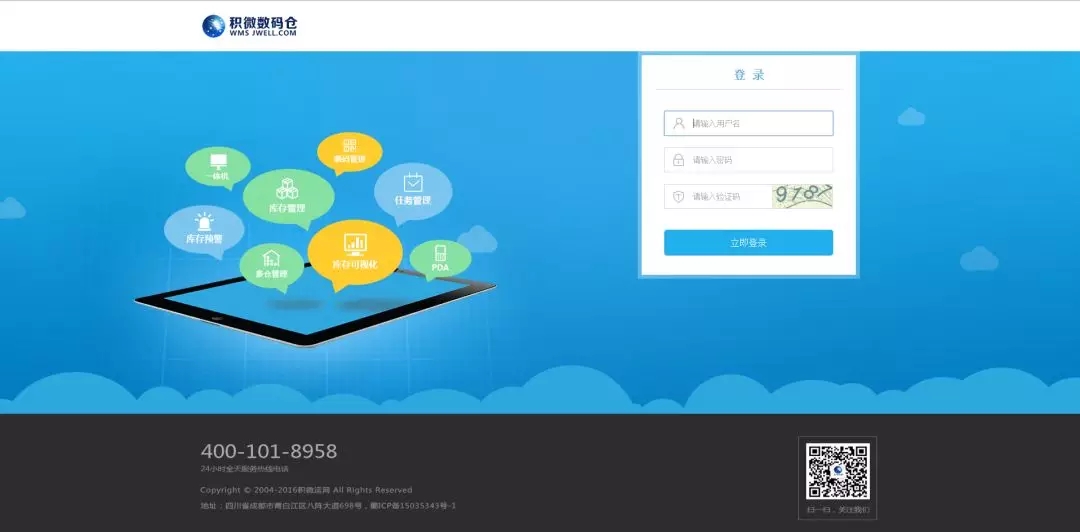Viewport: 1080px width, 532px height.
Task: Click the padlock icon in password field
Action: (678, 160)
